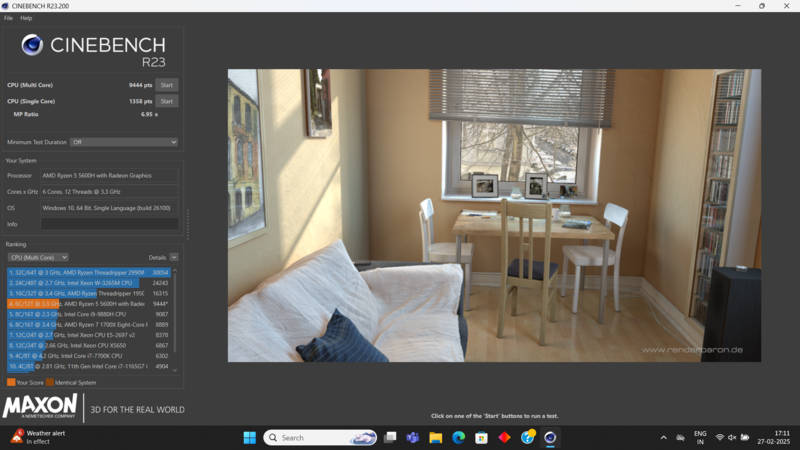800x450 pixels.
Task: Click the Cinebench title bar app icon
Action: coord(5,6)
